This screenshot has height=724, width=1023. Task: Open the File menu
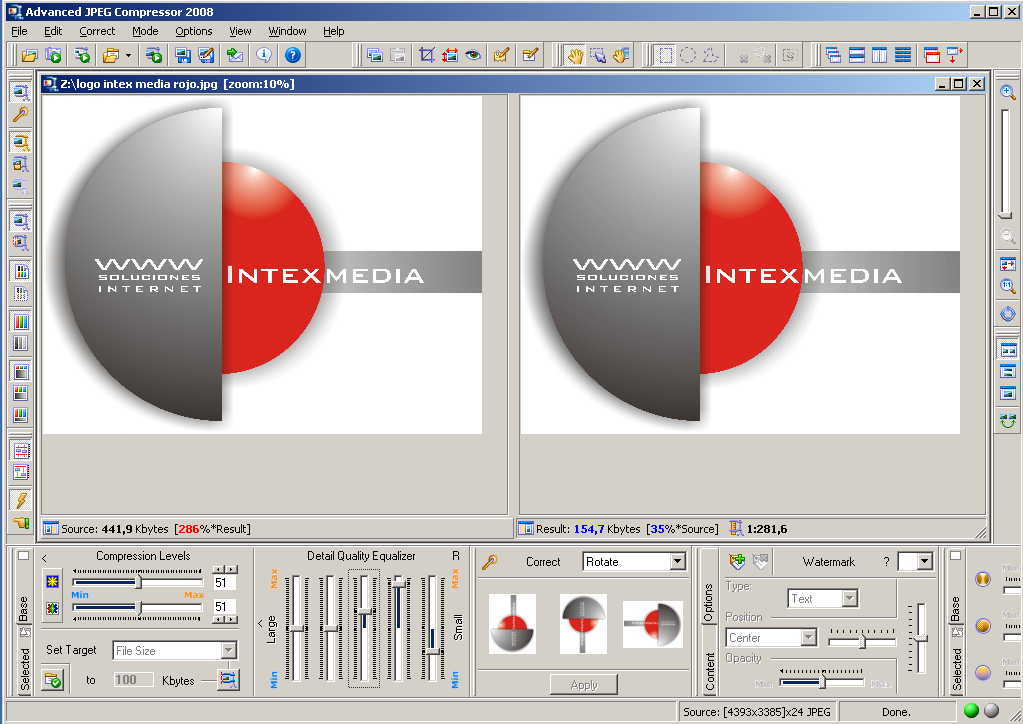point(20,31)
